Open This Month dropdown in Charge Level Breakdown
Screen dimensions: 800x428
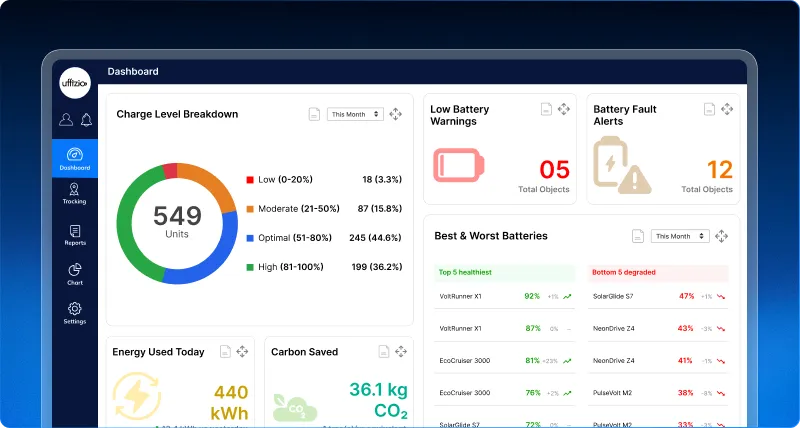pos(355,114)
